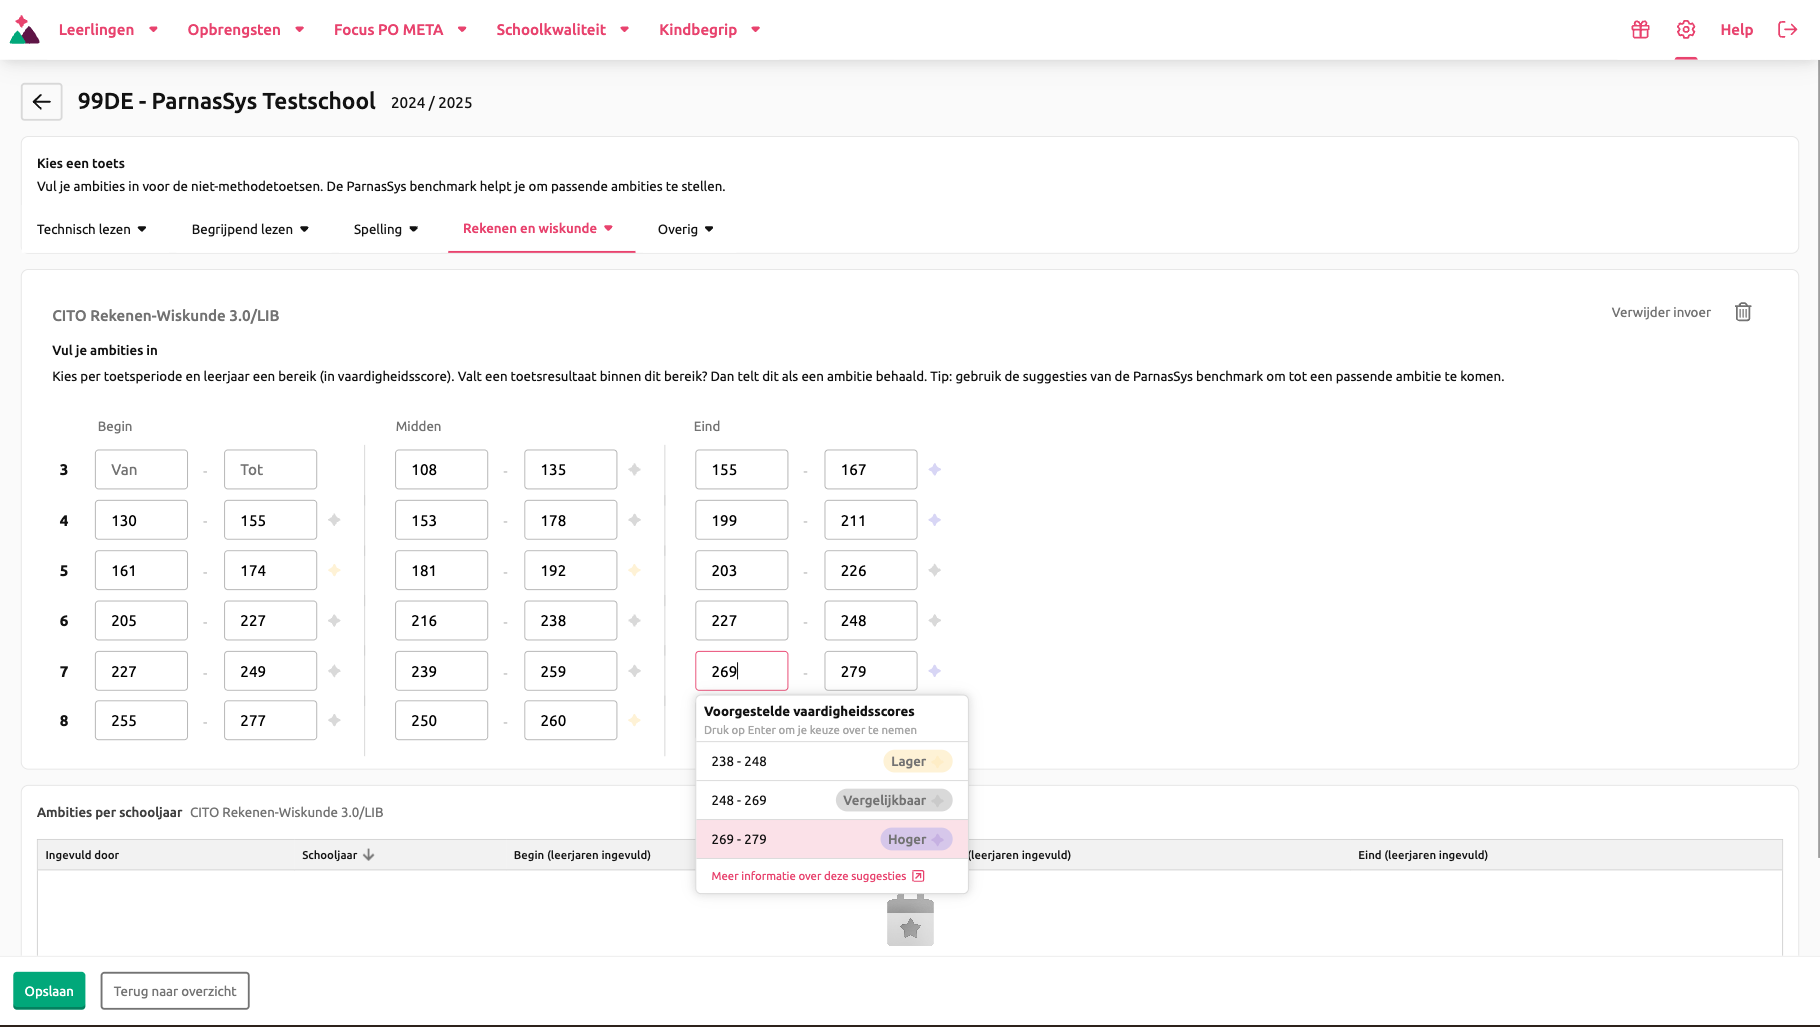
Task: Click suggestion sparkle for grade 7 Eind
Action: pyautogui.click(x=935, y=671)
